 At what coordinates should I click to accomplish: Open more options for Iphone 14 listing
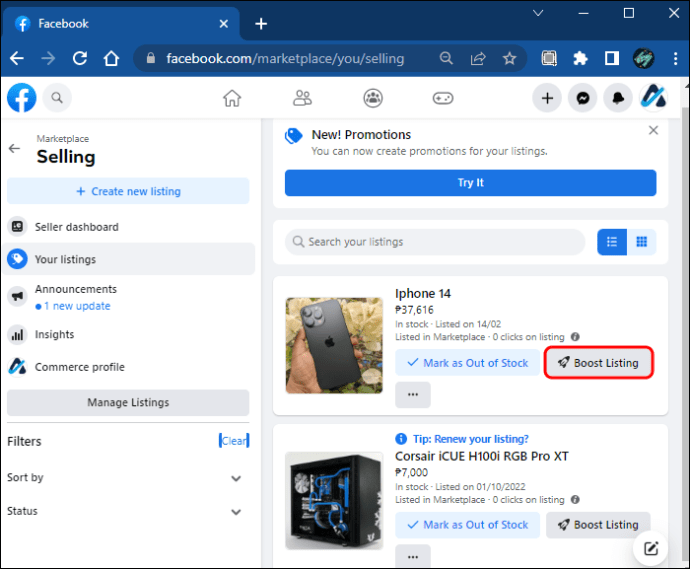click(x=413, y=395)
